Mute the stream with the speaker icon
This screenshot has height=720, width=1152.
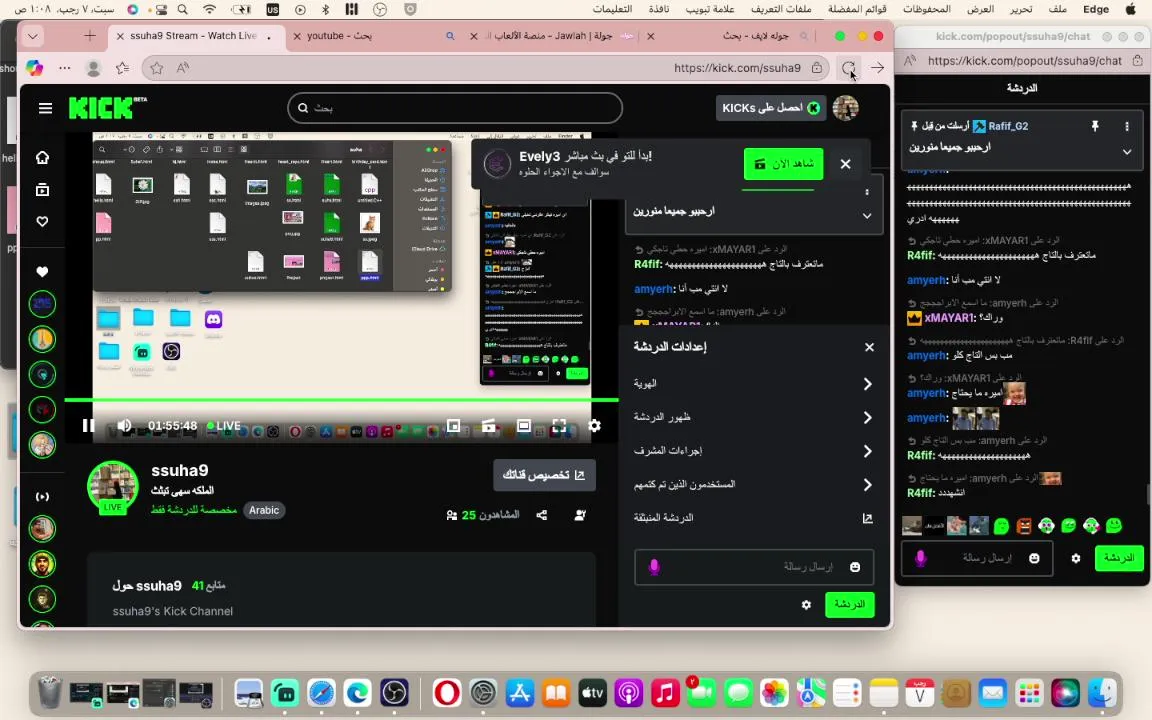tap(124, 425)
